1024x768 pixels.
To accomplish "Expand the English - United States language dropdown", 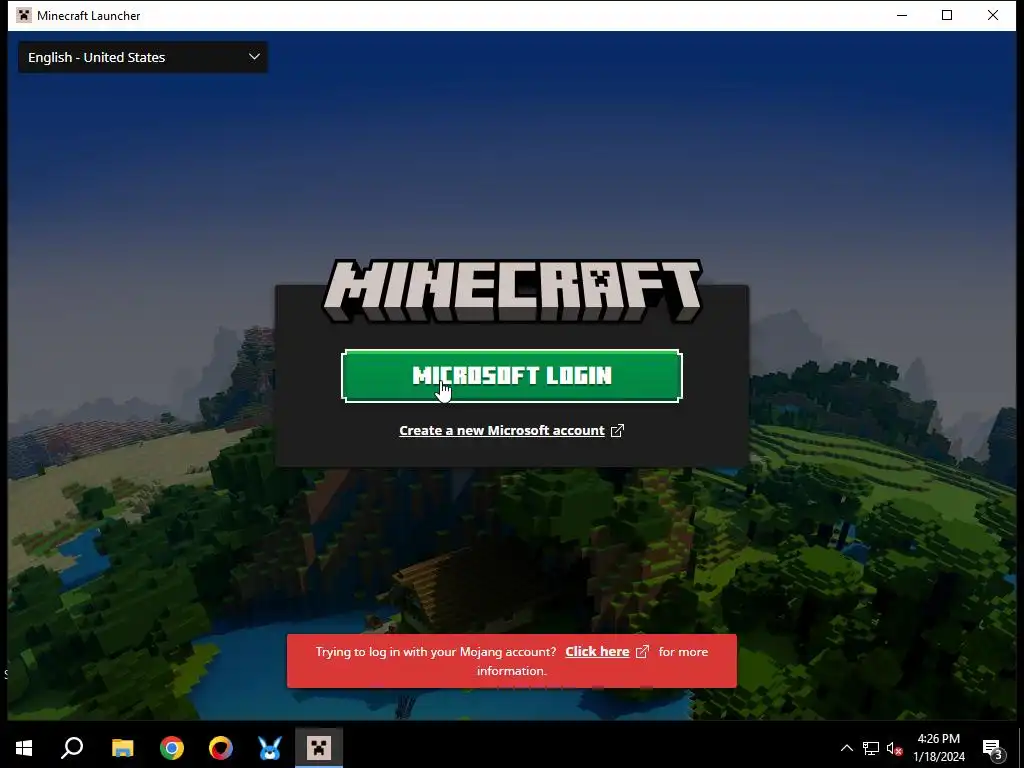I will point(142,57).
